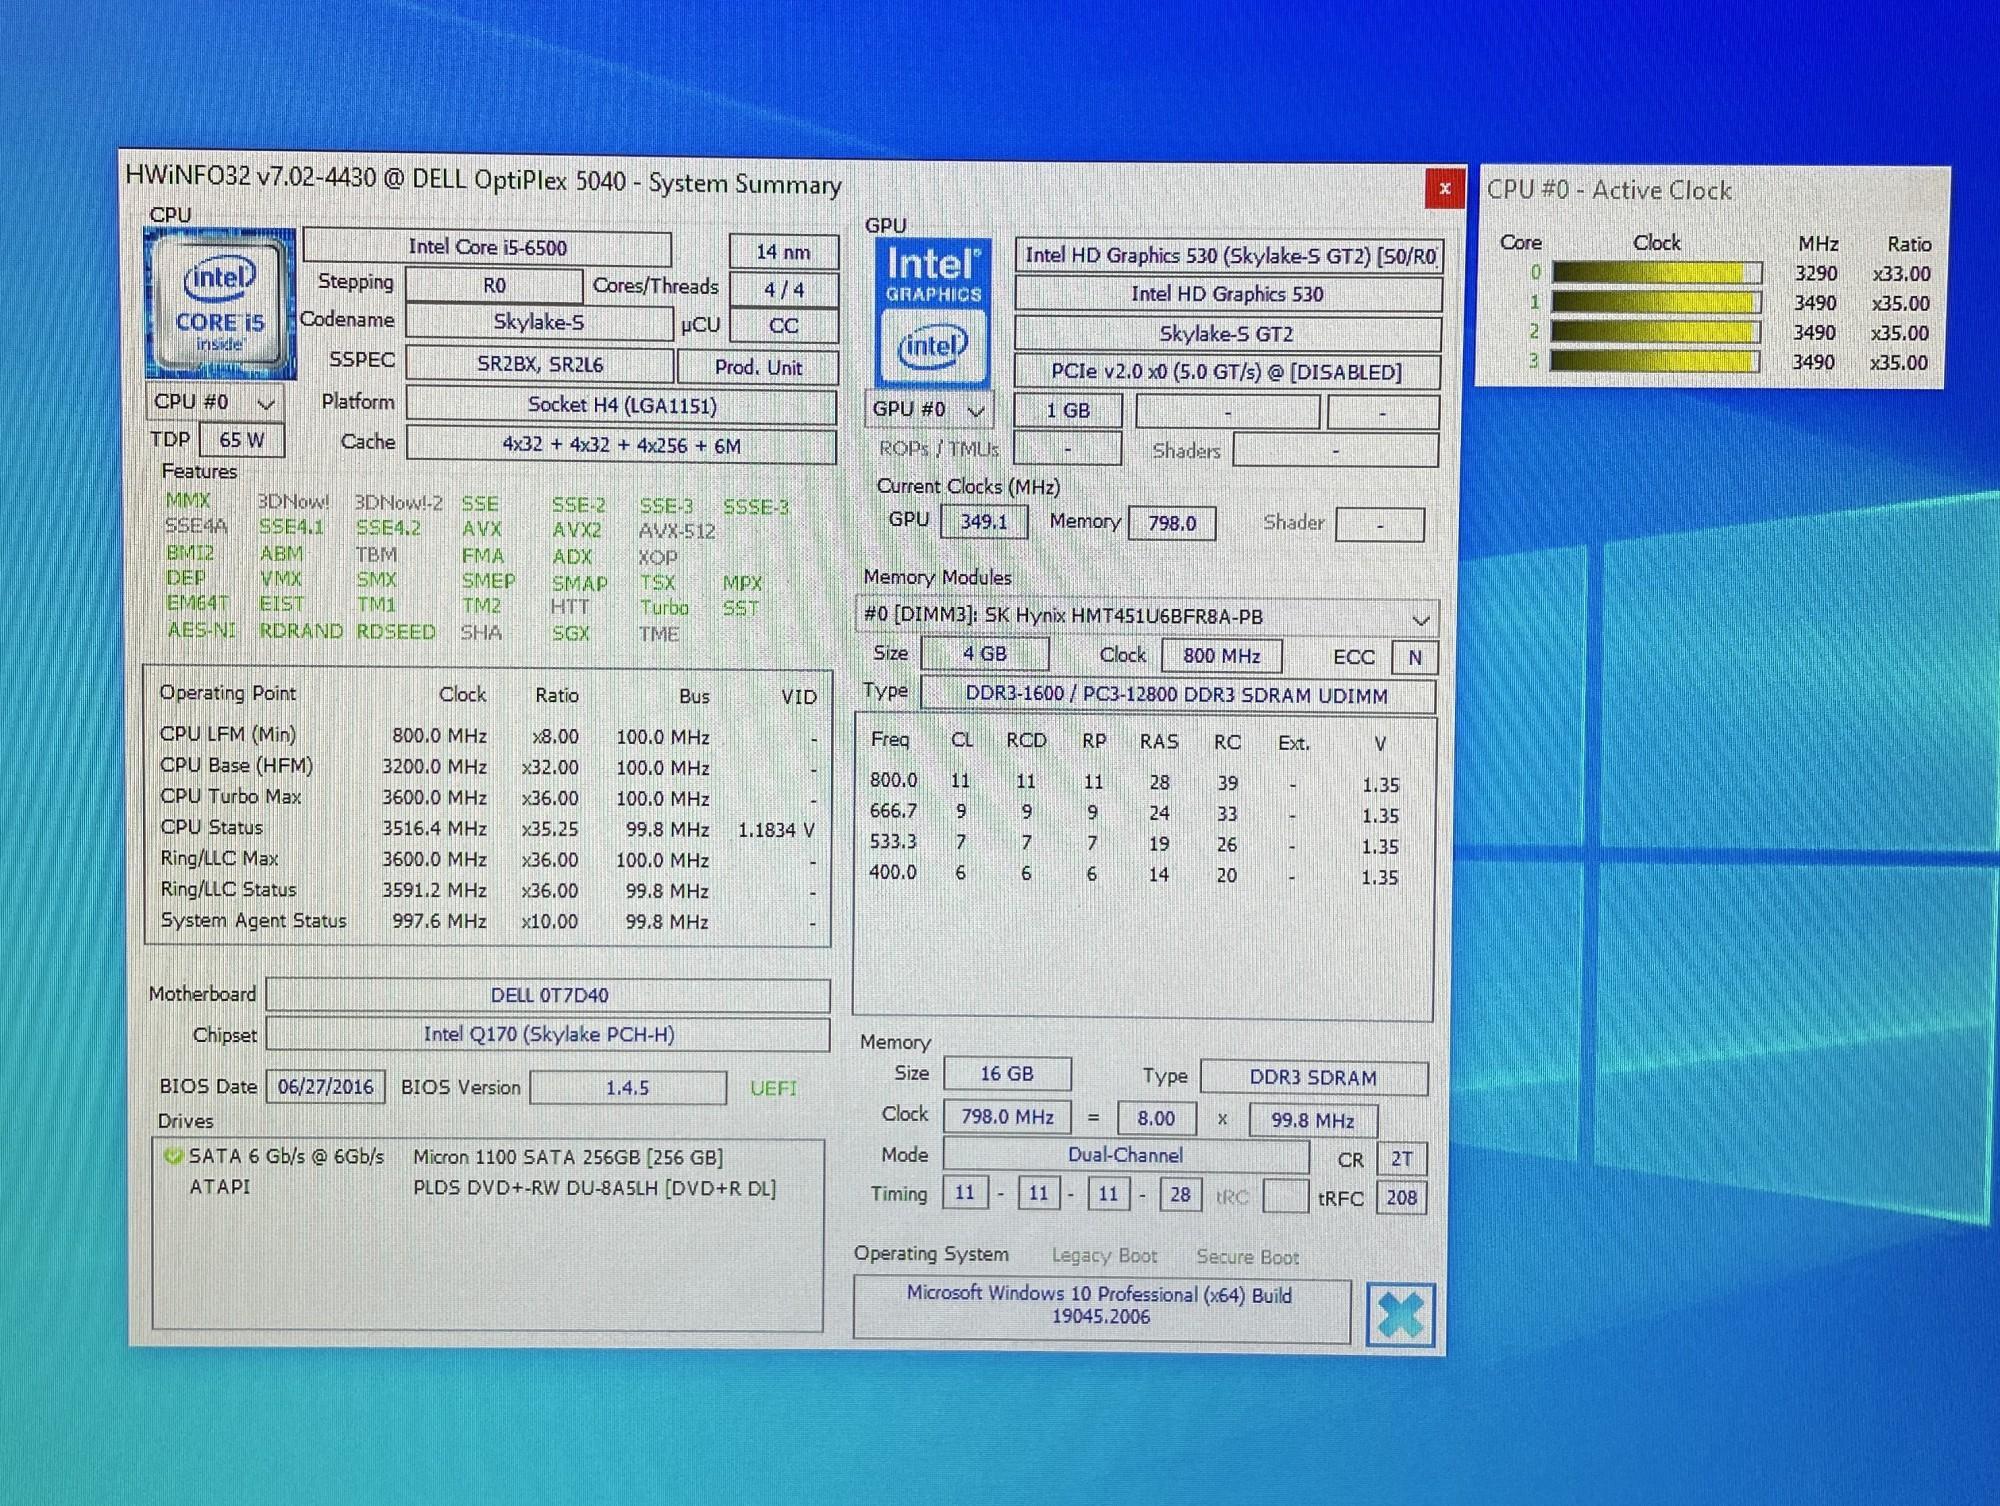
Task: Click the Stepping R0 field
Action: click(x=494, y=285)
